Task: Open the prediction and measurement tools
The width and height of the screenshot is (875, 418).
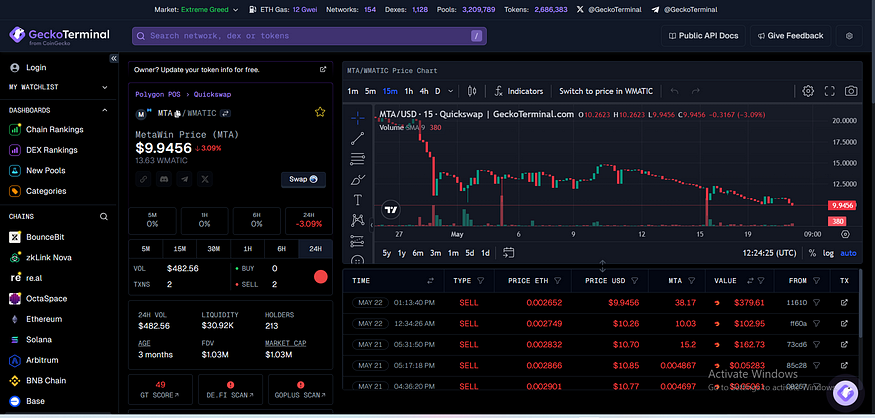Action: pyautogui.click(x=358, y=241)
